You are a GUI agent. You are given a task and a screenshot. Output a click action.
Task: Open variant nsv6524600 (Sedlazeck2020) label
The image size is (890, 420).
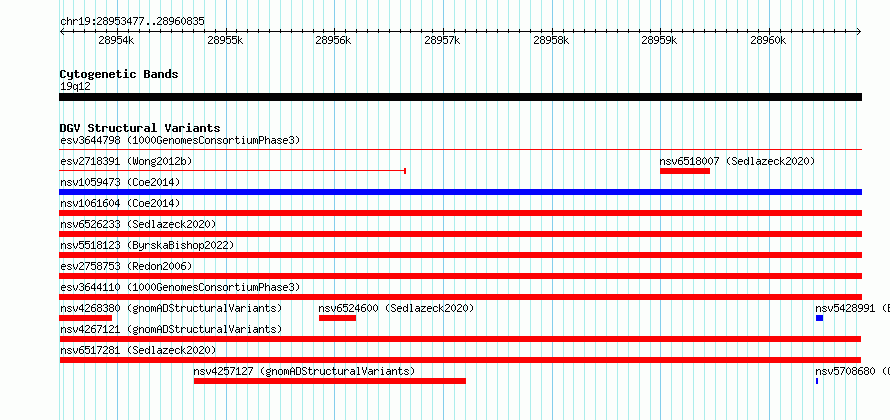(x=396, y=309)
